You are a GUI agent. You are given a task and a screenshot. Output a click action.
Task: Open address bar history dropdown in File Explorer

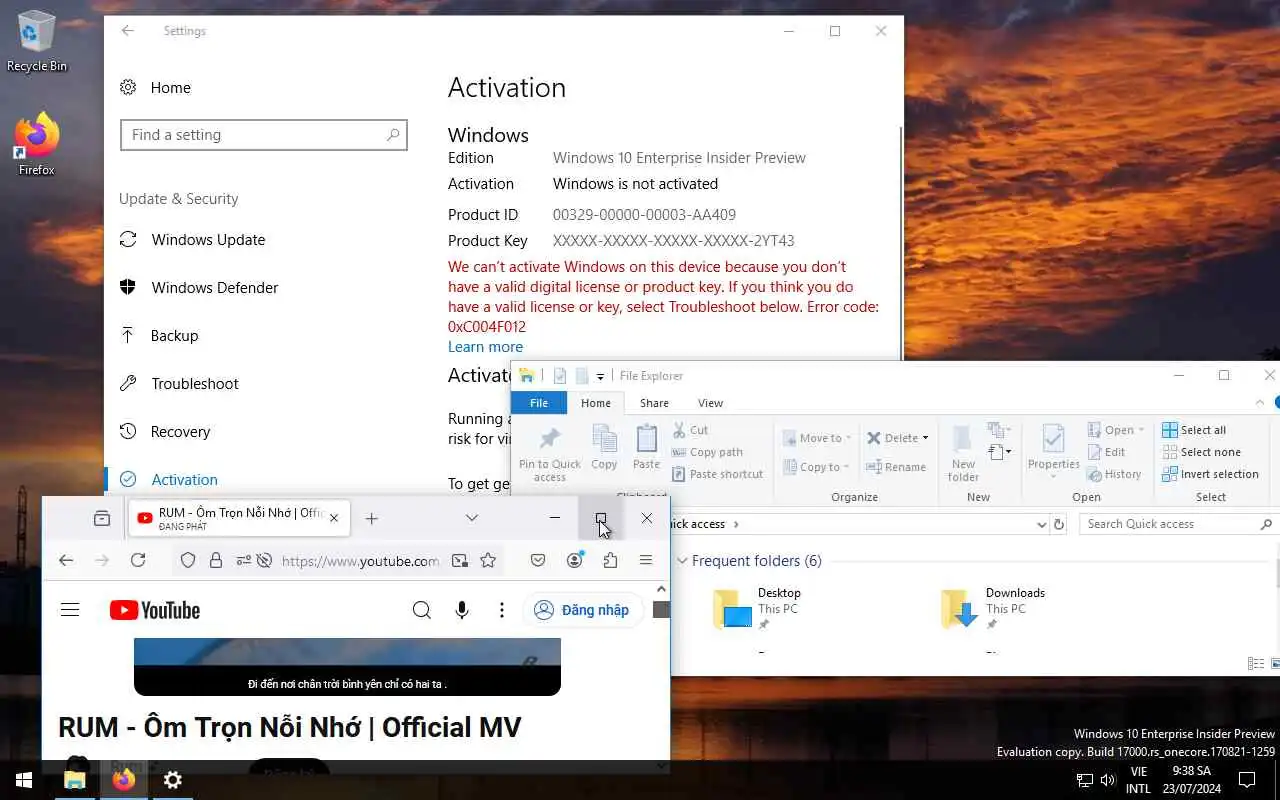pos(1041,524)
